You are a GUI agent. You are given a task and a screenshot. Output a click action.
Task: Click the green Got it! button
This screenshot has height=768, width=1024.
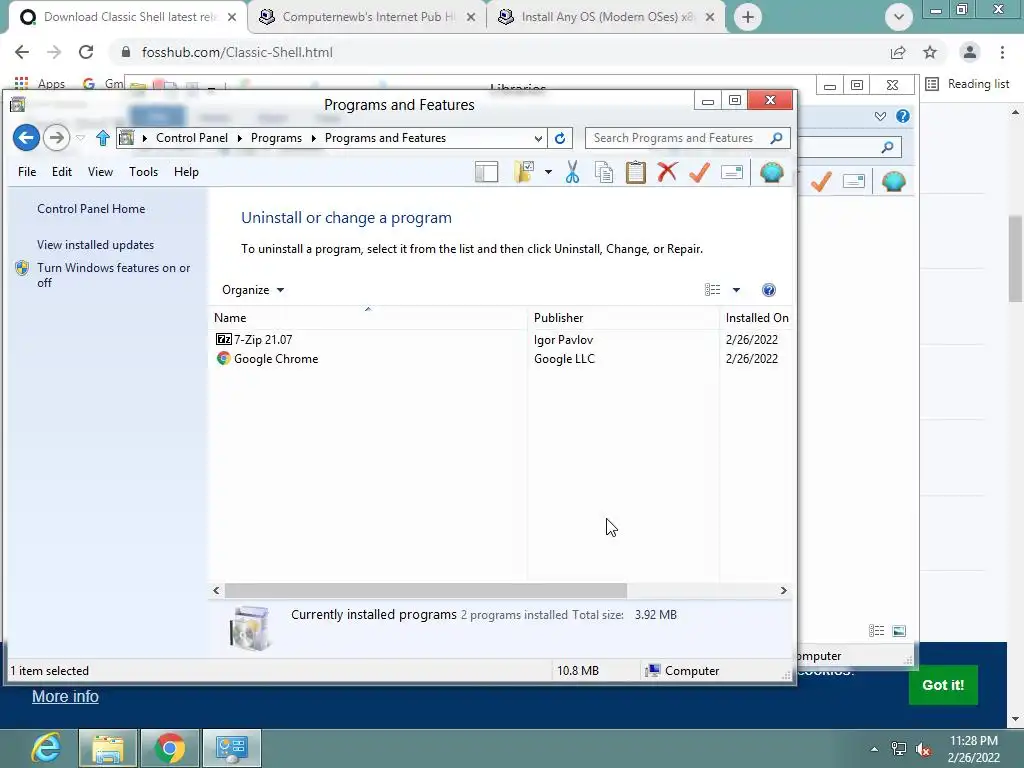coord(943,685)
